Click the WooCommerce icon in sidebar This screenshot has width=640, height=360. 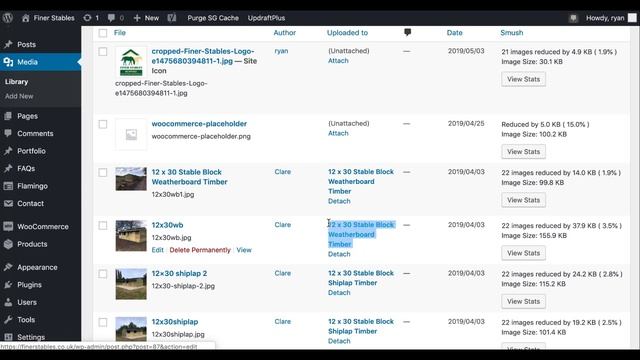tap(8, 227)
